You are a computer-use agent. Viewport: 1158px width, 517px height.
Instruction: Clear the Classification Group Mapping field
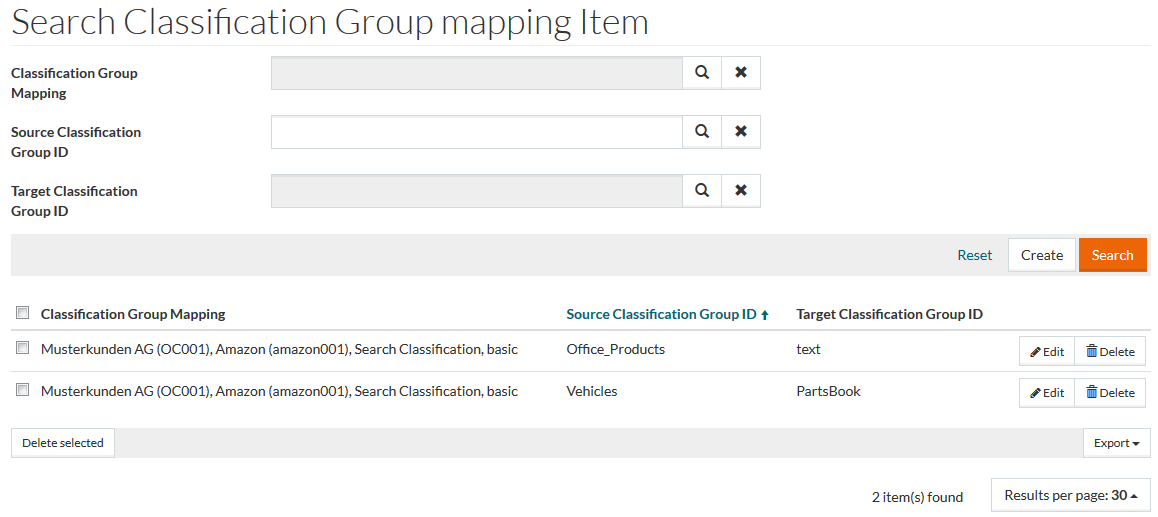pos(741,73)
